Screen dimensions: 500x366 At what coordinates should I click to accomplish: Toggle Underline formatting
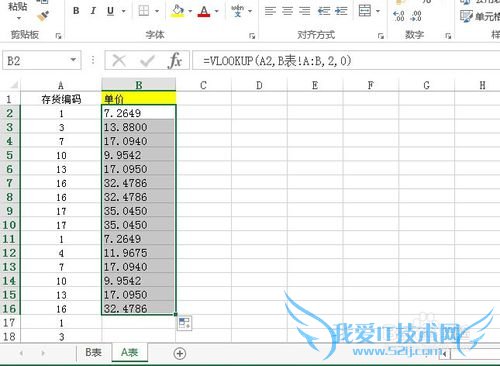[x=111, y=11]
